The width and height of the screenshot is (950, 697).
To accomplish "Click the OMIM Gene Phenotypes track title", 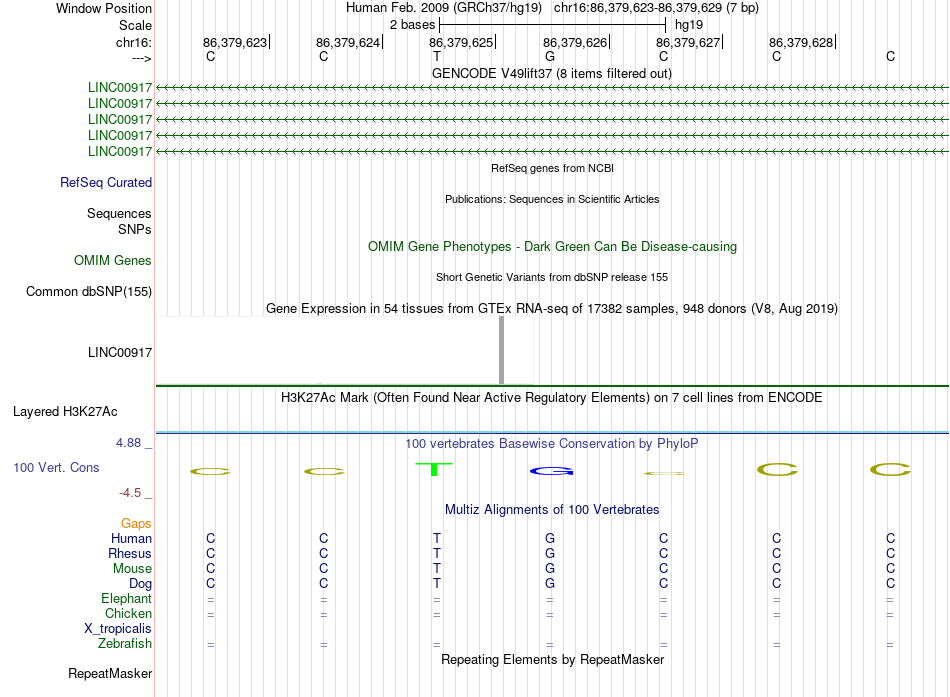I will 552,247.
